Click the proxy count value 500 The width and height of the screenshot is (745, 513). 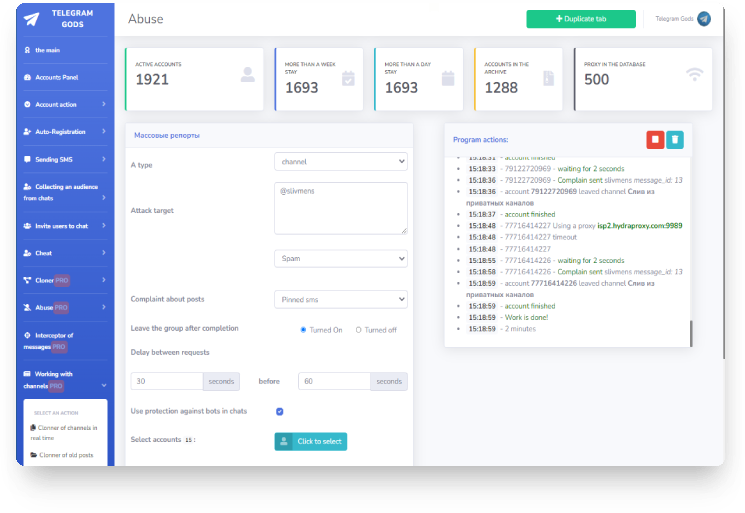596,79
